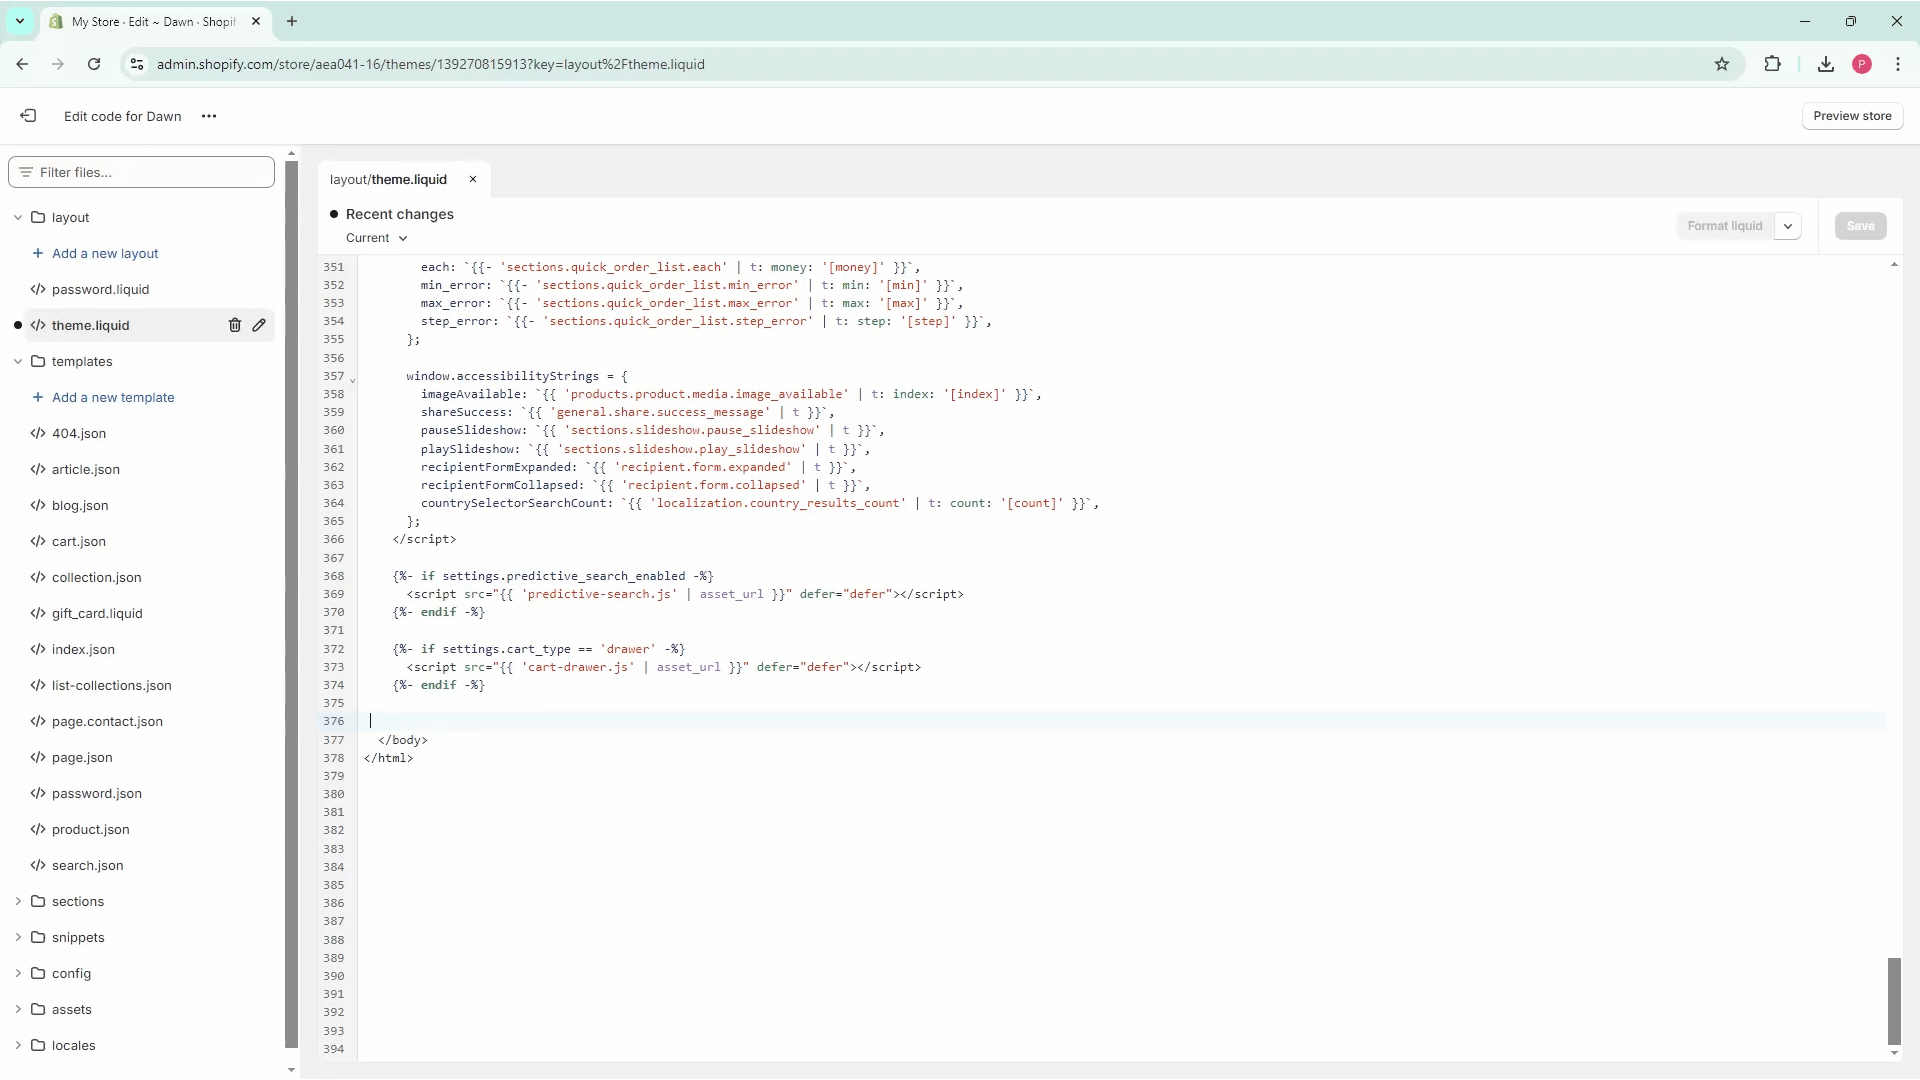Click the browser forward arrow
The image size is (1920, 1080).
[x=58, y=64]
